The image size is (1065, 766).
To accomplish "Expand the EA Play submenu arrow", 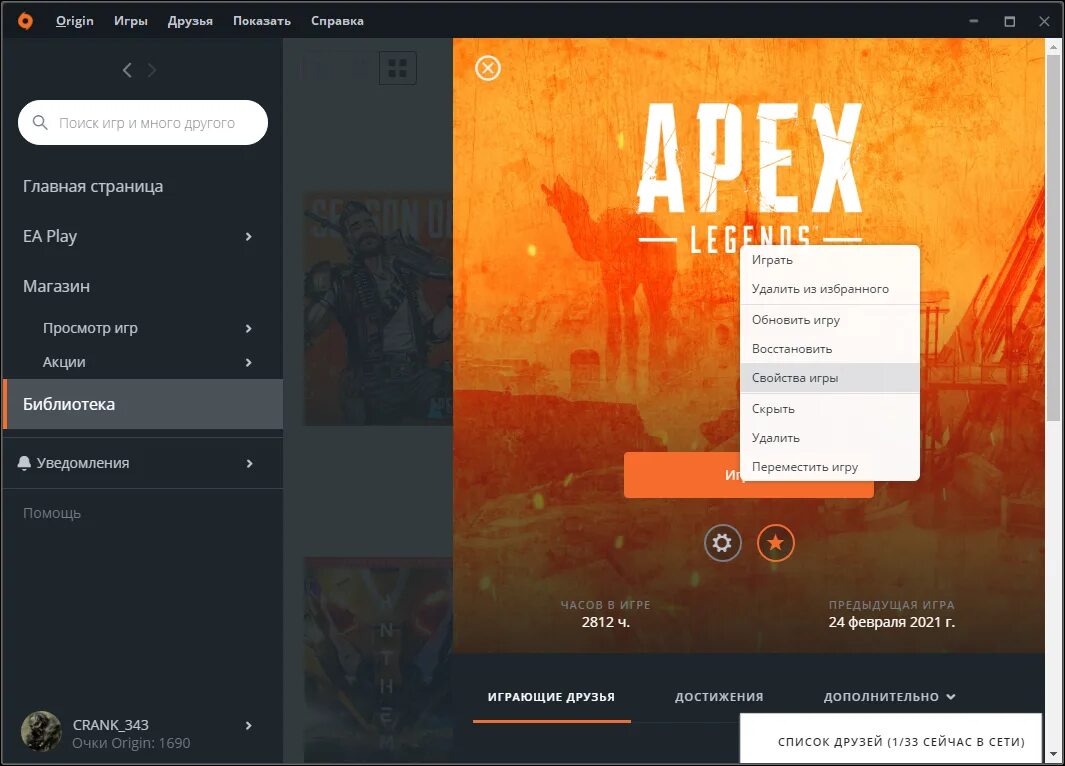I will pos(249,236).
